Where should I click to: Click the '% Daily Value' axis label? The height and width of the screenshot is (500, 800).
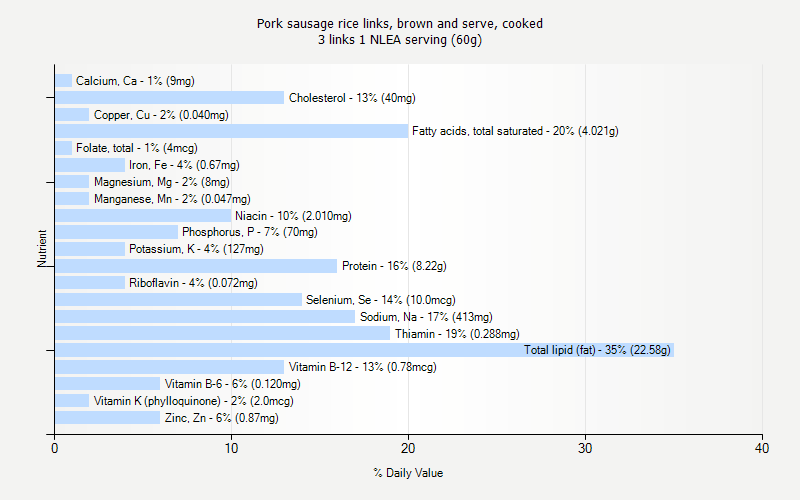408,473
